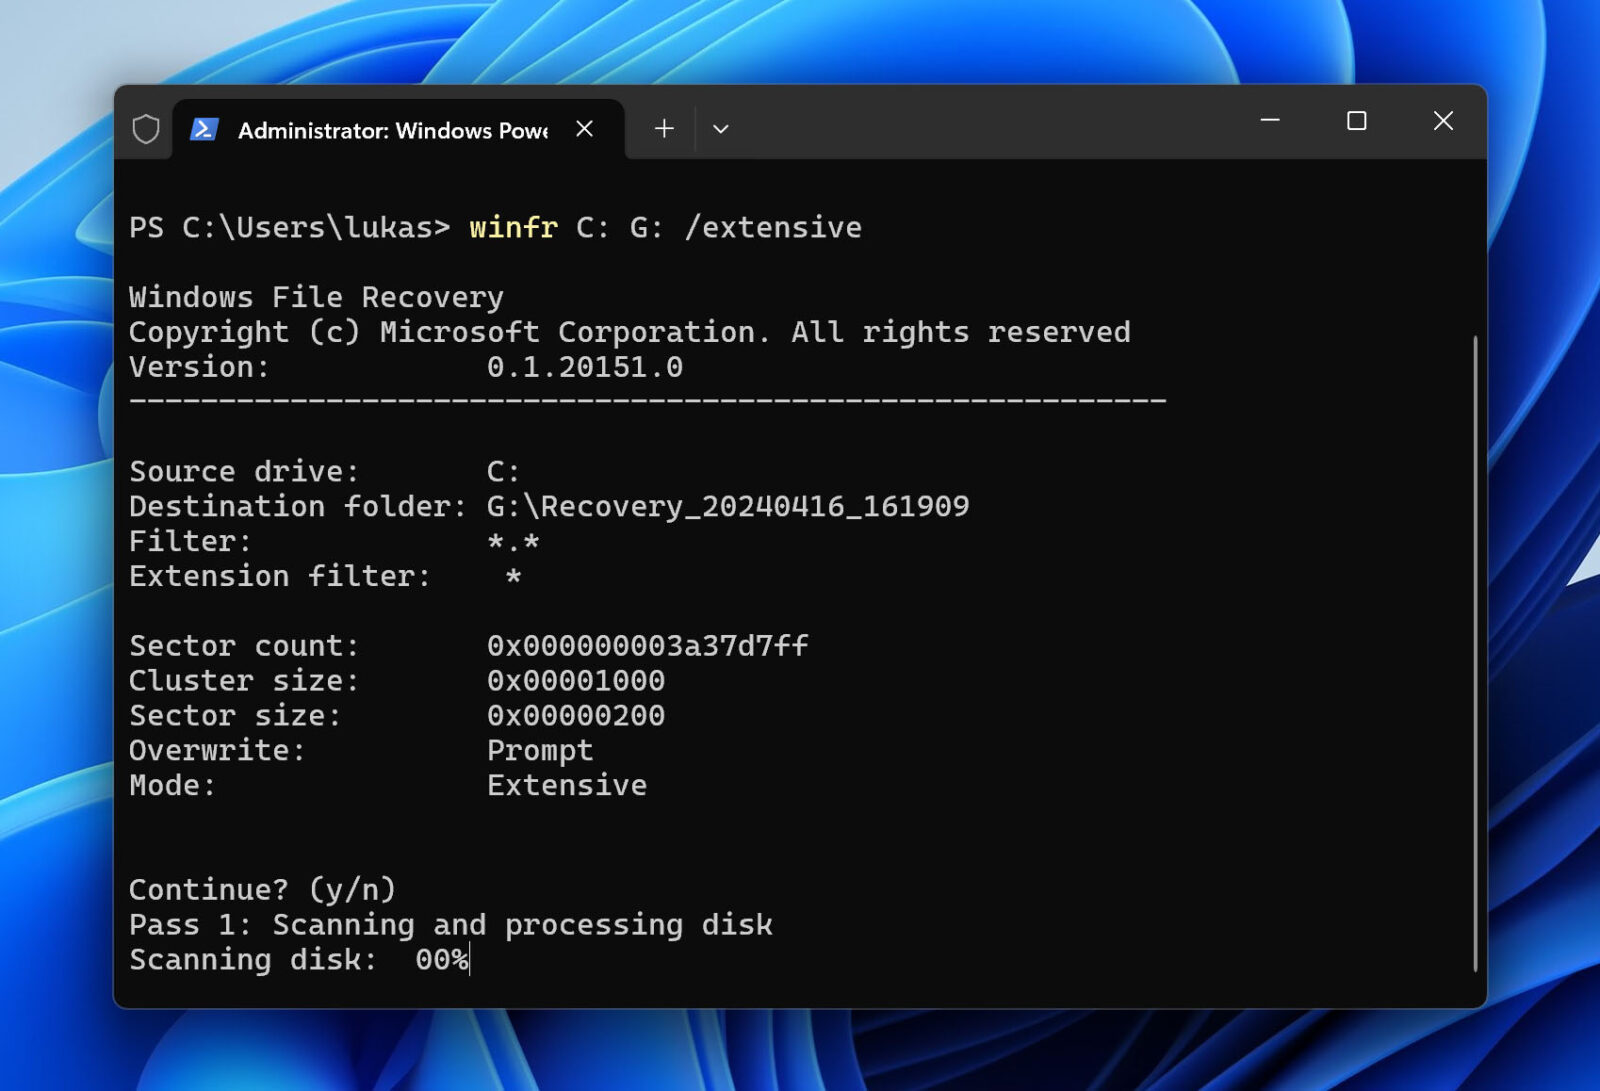1600x1091 pixels.
Task: Select the Administrator: Windows PowerShell tab
Action: pyautogui.click(x=390, y=130)
